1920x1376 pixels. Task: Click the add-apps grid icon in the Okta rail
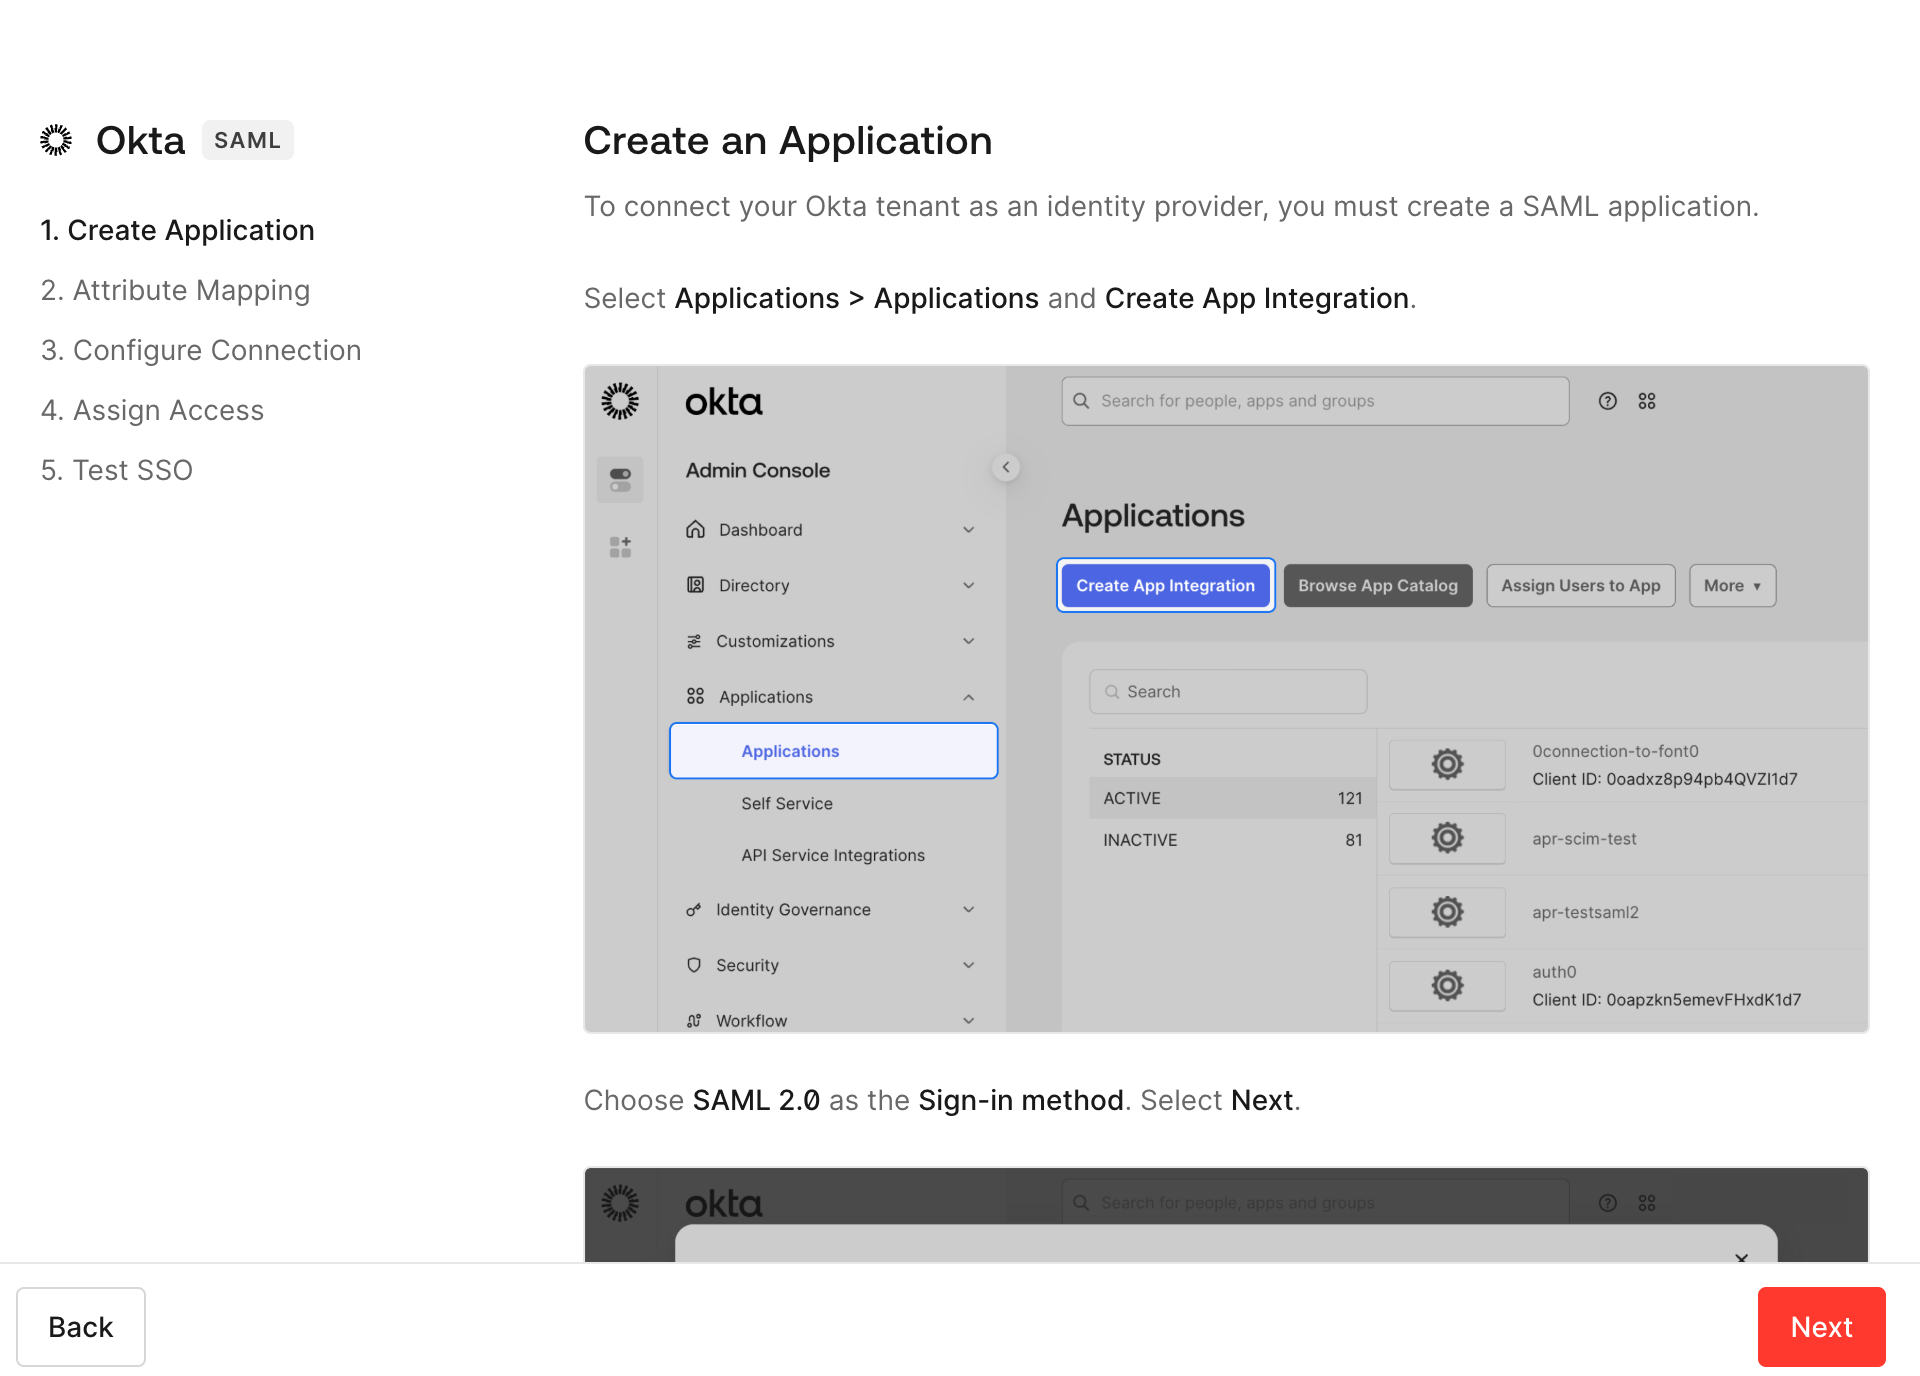[x=620, y=547]
